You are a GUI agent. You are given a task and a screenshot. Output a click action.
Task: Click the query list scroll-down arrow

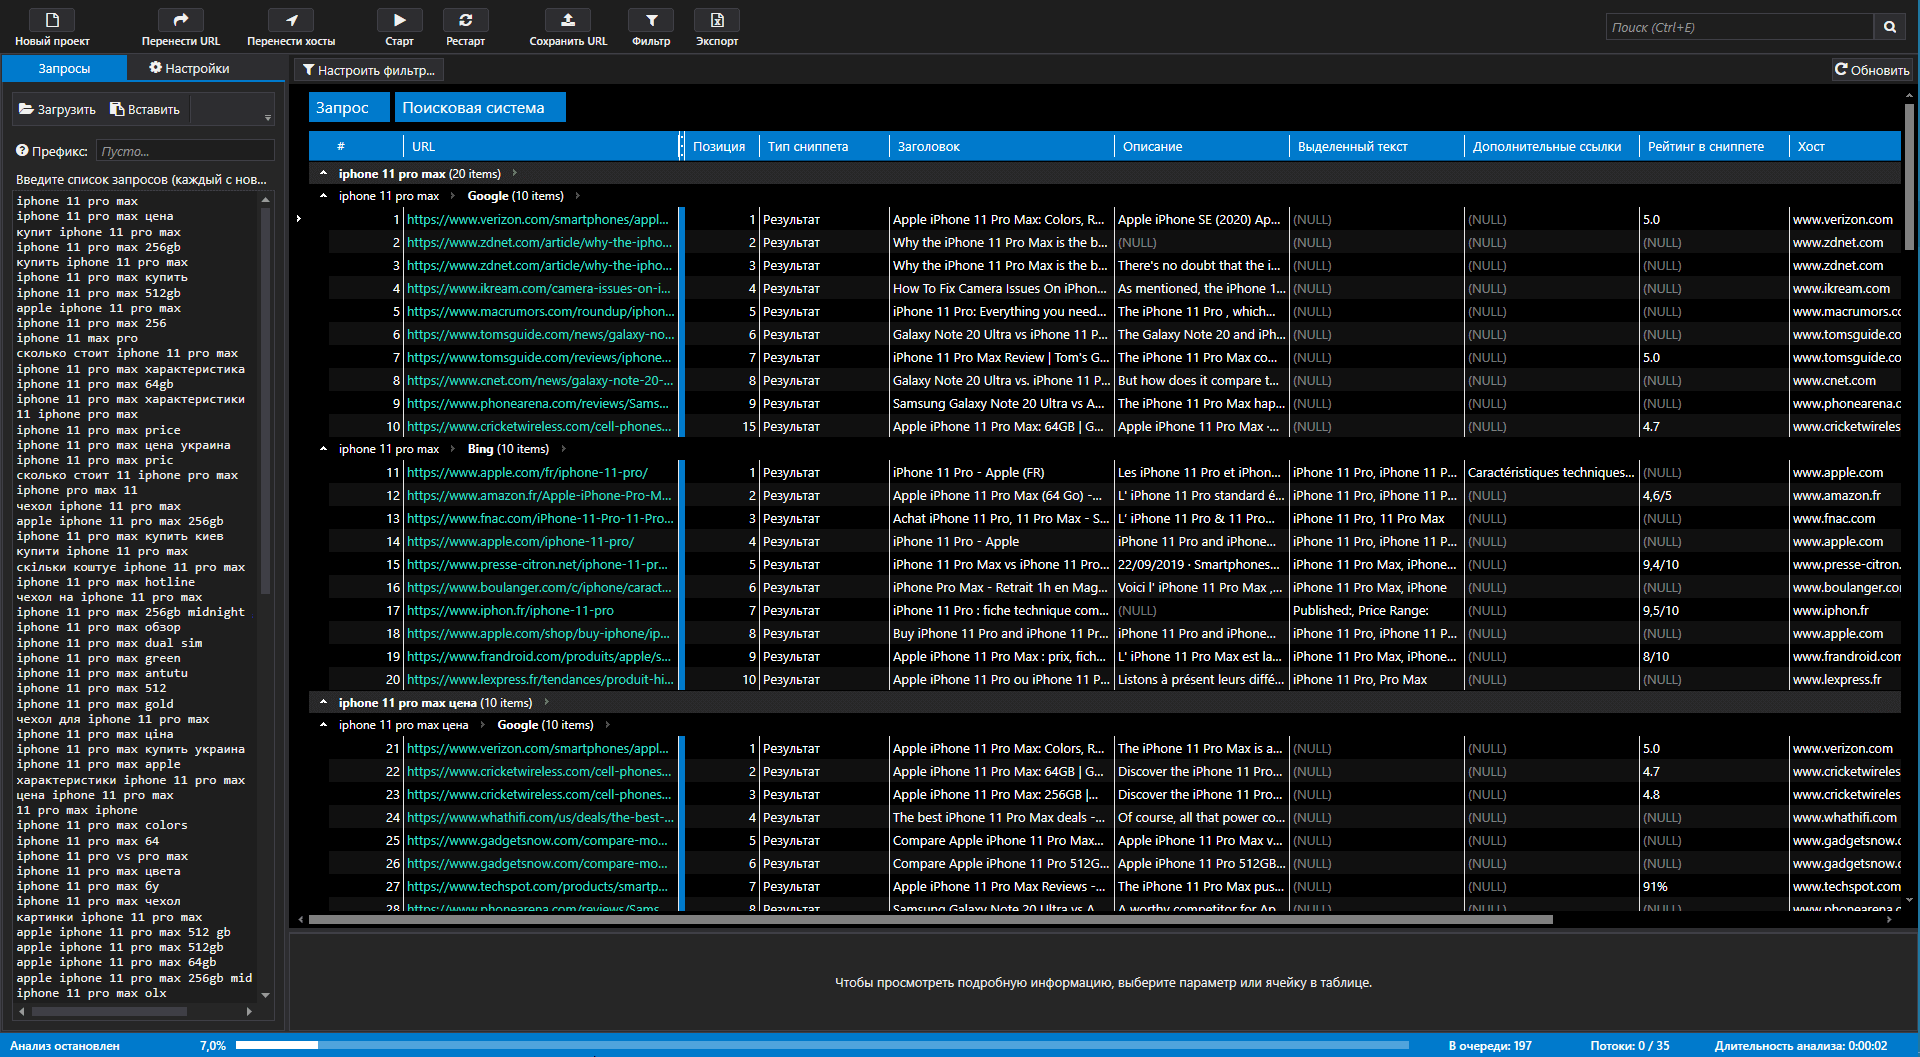point(265,995)
